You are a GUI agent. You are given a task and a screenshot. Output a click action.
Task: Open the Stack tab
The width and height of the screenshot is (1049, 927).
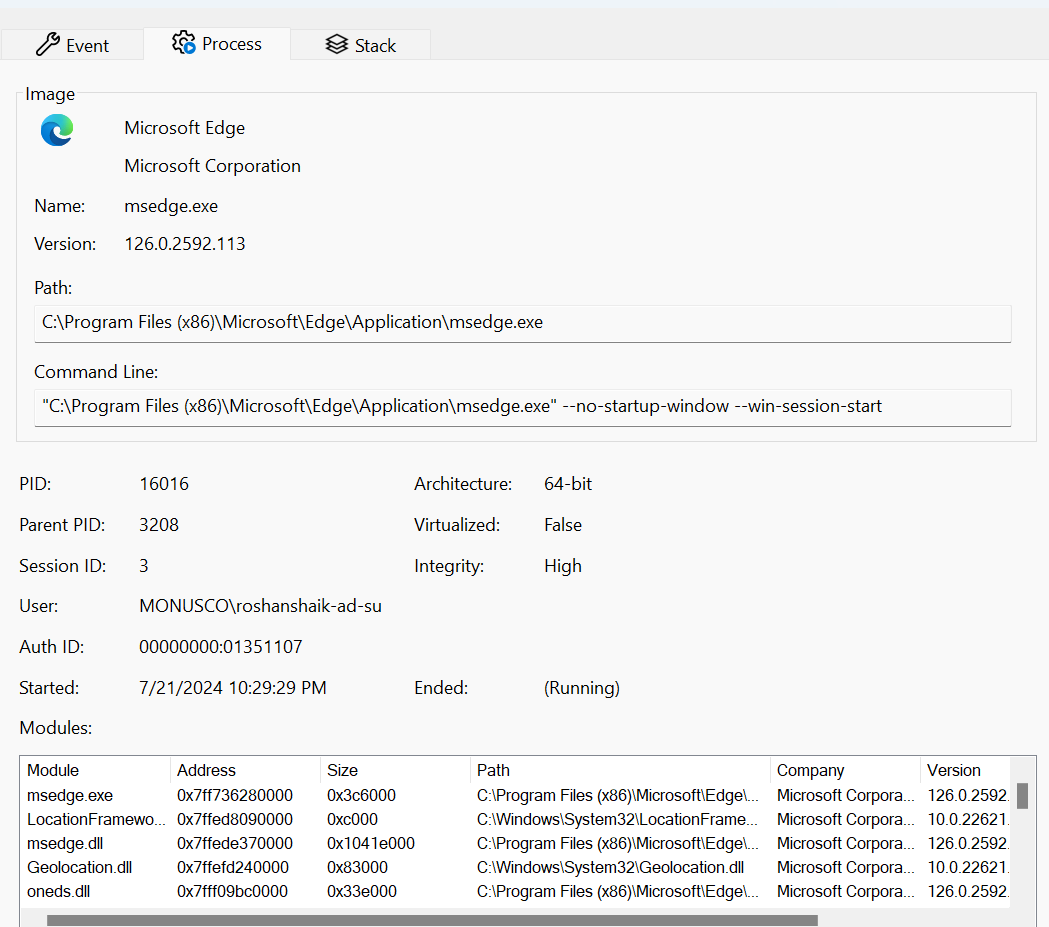click(361, 45)
